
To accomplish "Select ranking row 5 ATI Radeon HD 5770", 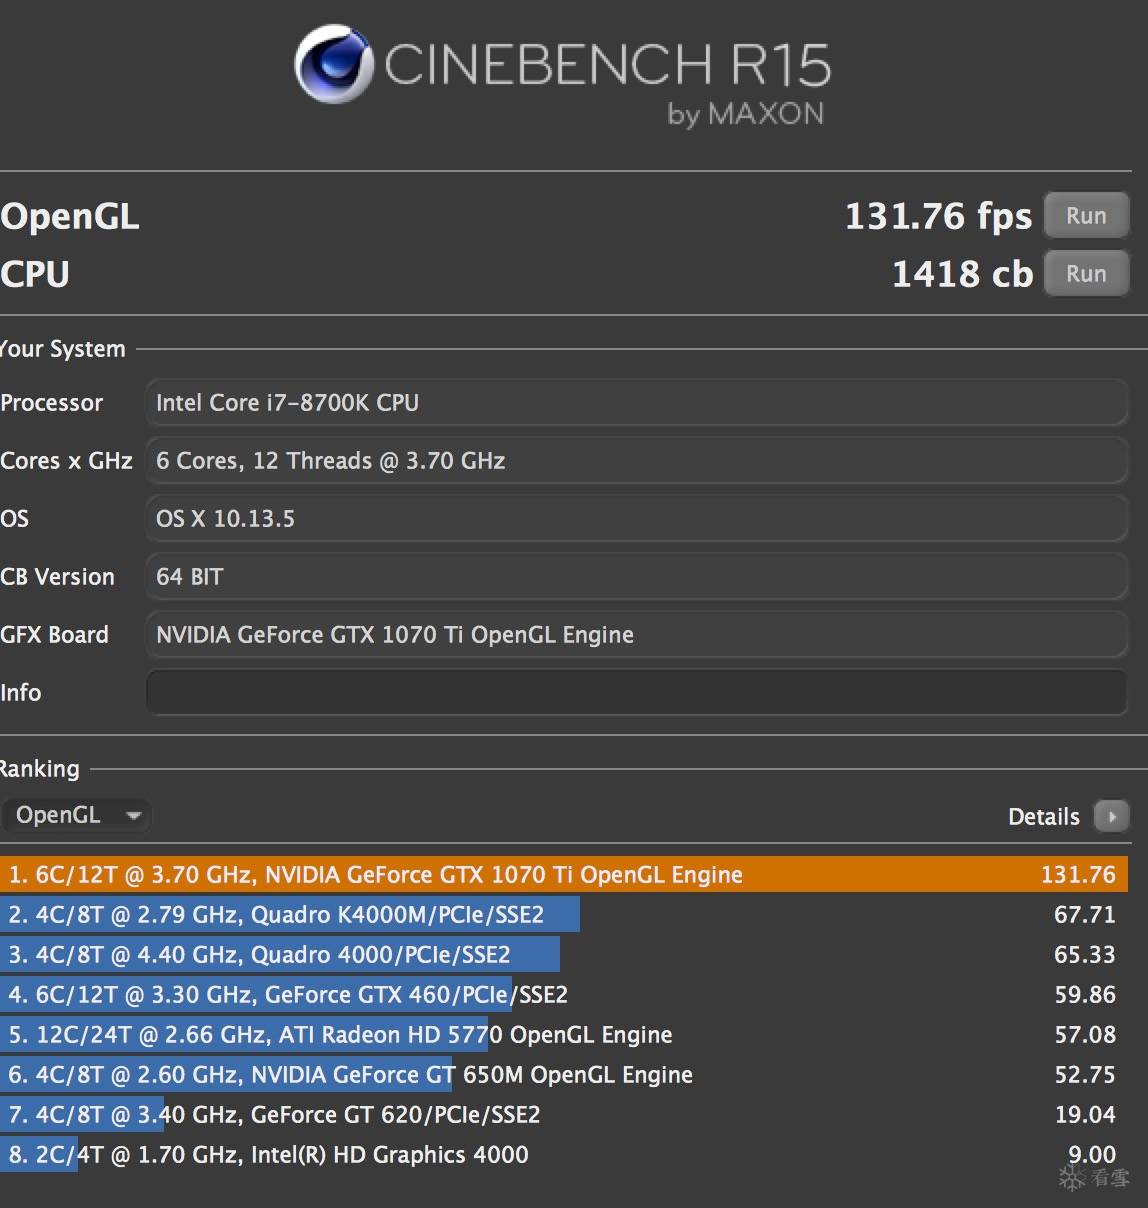I will tap(564, 1034).
